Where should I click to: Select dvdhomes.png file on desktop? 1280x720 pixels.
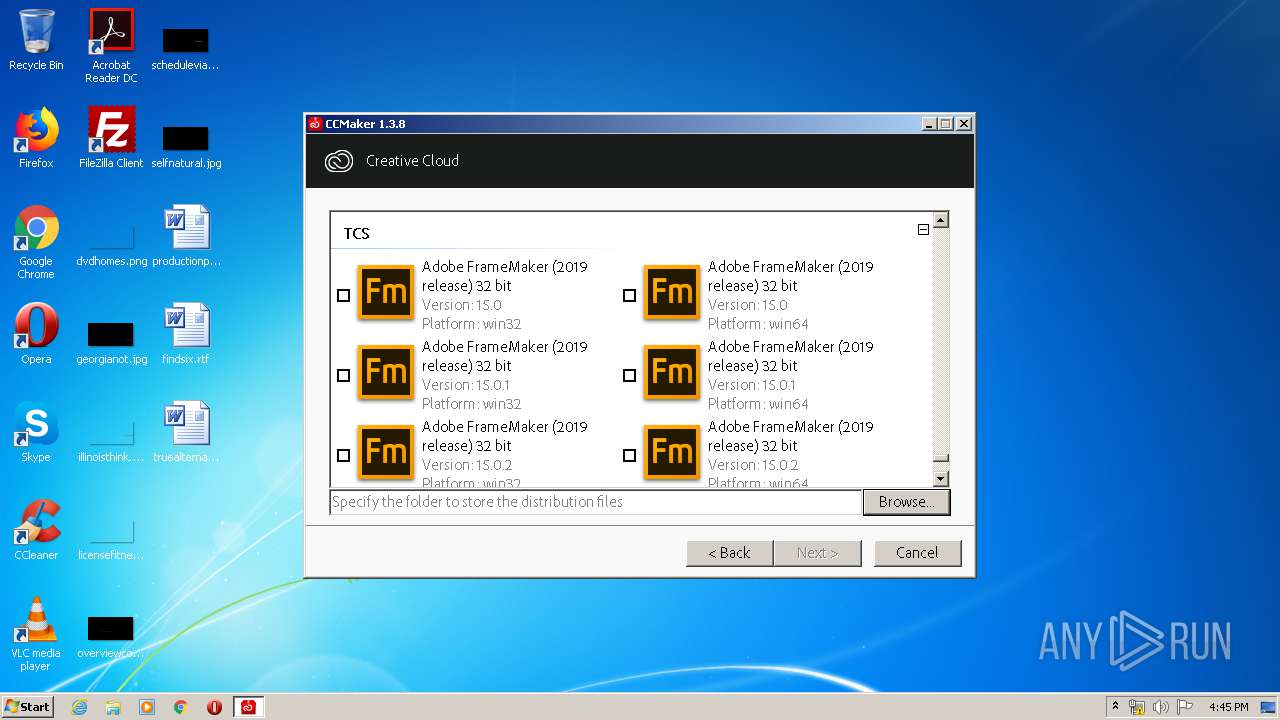(x=111, y=243)
